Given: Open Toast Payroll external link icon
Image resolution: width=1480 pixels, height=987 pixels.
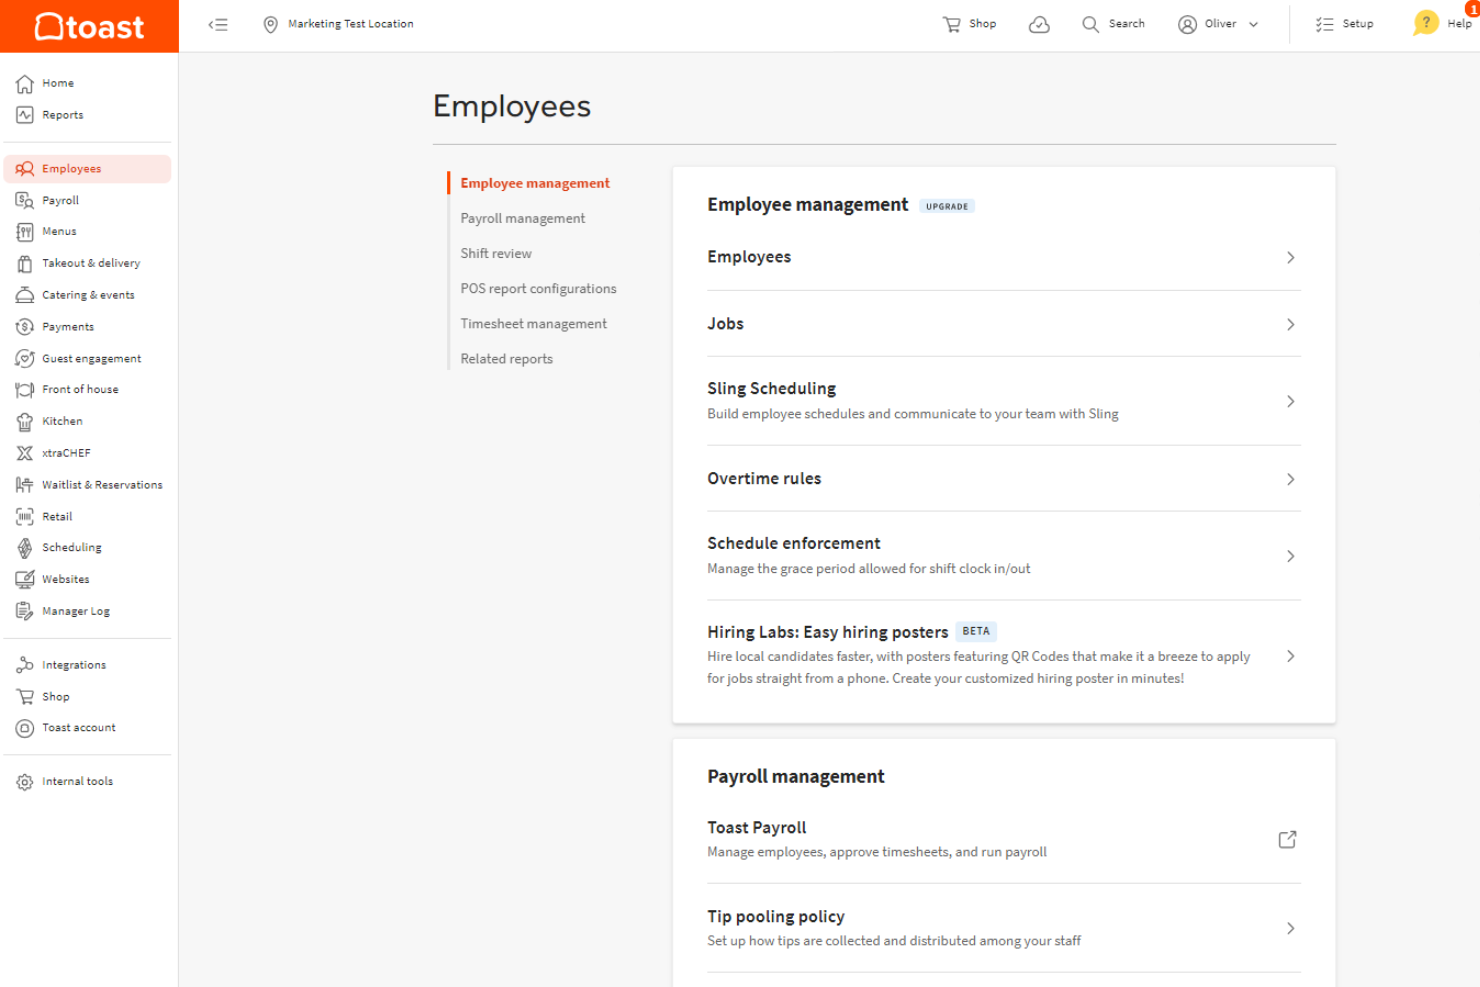Looking at the screenshot, I should (1287, 839).
